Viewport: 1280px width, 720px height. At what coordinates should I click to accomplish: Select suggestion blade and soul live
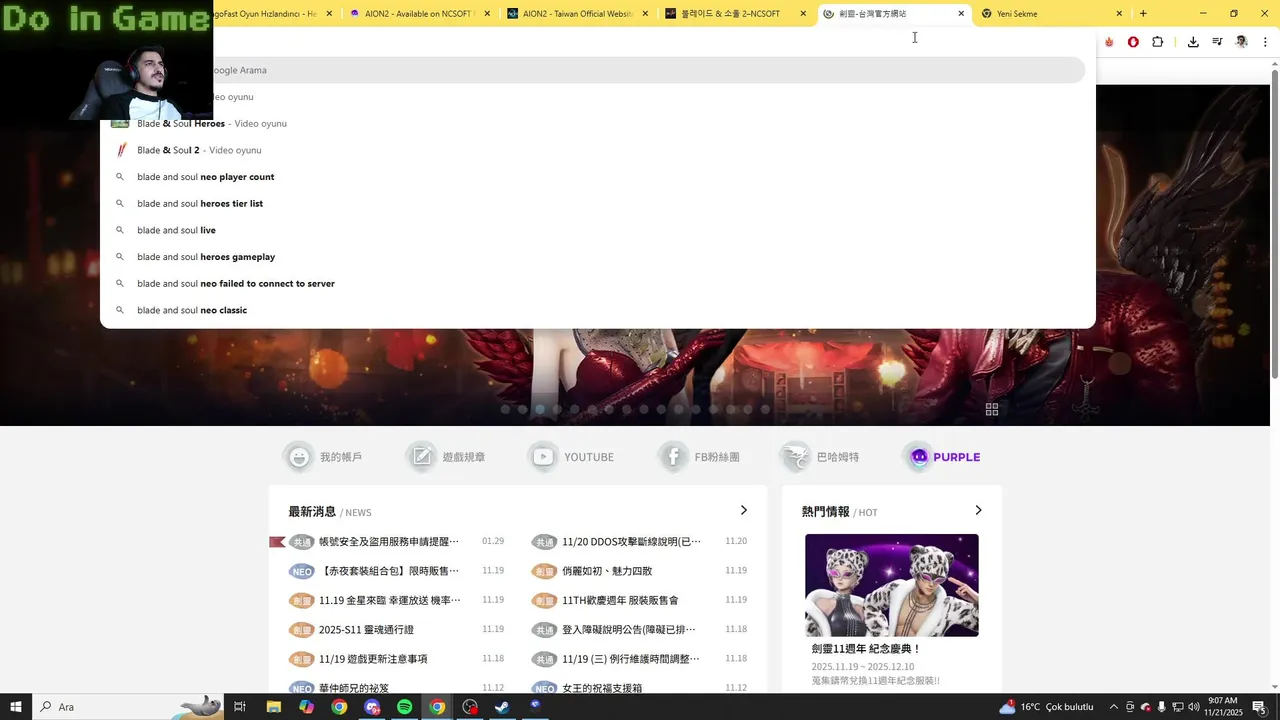[x=598, y=230]
